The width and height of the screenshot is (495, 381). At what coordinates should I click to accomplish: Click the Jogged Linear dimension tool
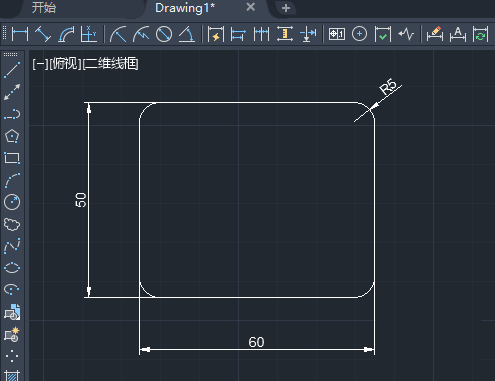[406, 34]
